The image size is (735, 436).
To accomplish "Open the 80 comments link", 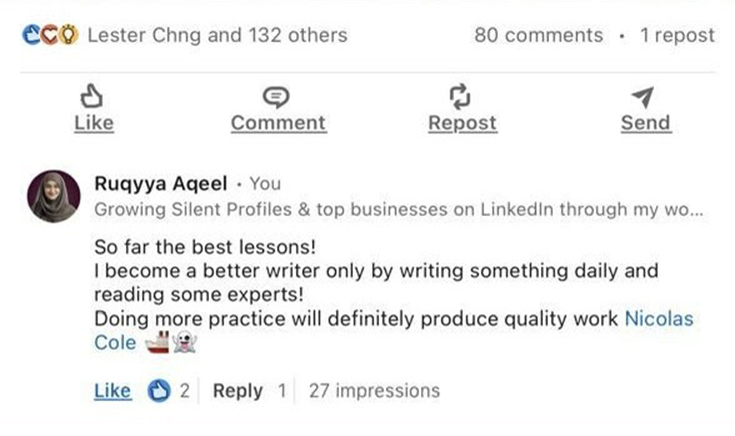I will [x=539, y=35].
